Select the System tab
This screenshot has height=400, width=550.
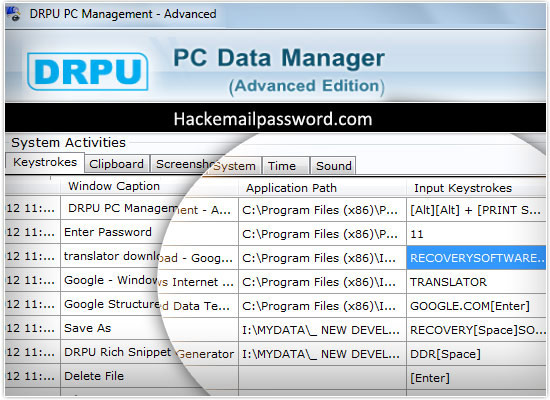click(235, 166)
